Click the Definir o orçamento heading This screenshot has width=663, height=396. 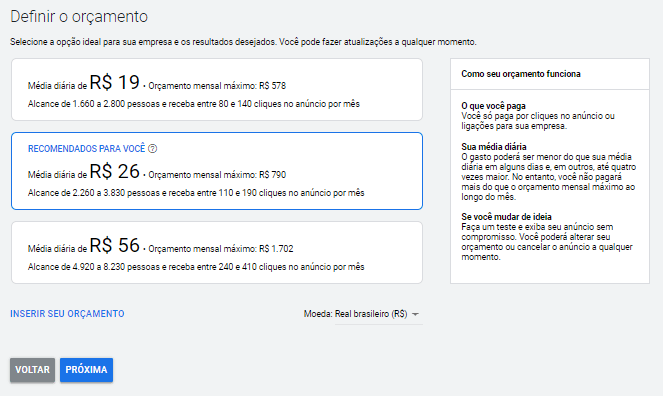tap(79, 16)
